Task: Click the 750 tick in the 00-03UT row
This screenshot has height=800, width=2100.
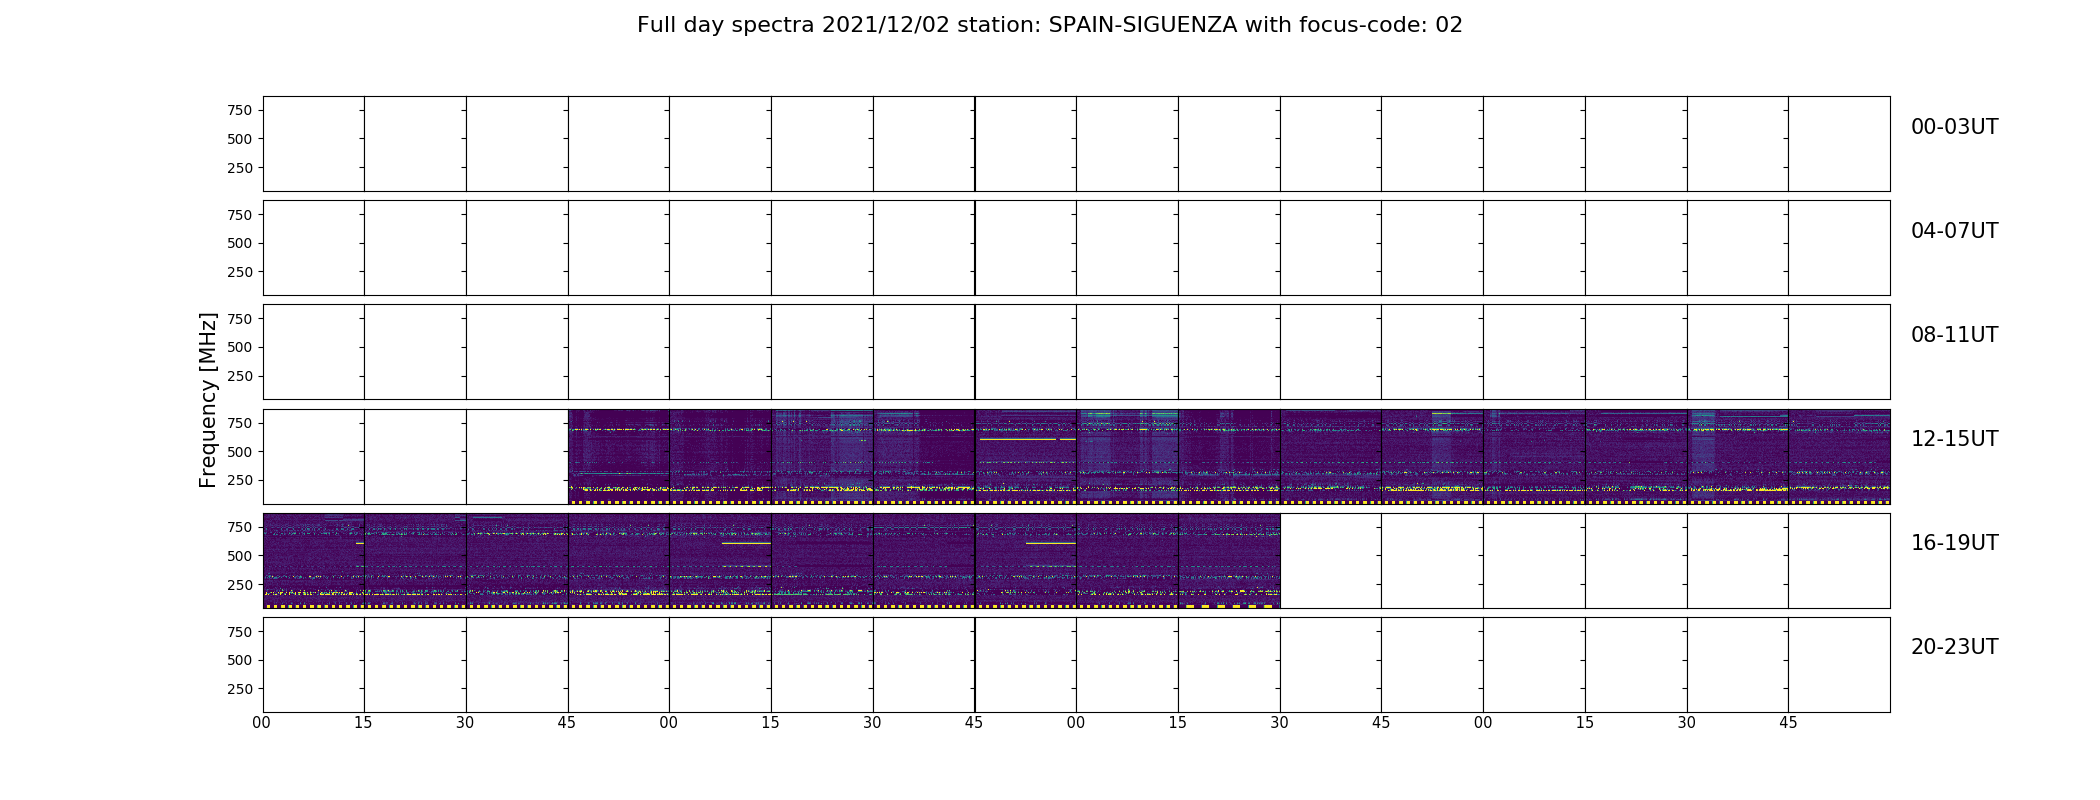Action: [x=240, y=111]
